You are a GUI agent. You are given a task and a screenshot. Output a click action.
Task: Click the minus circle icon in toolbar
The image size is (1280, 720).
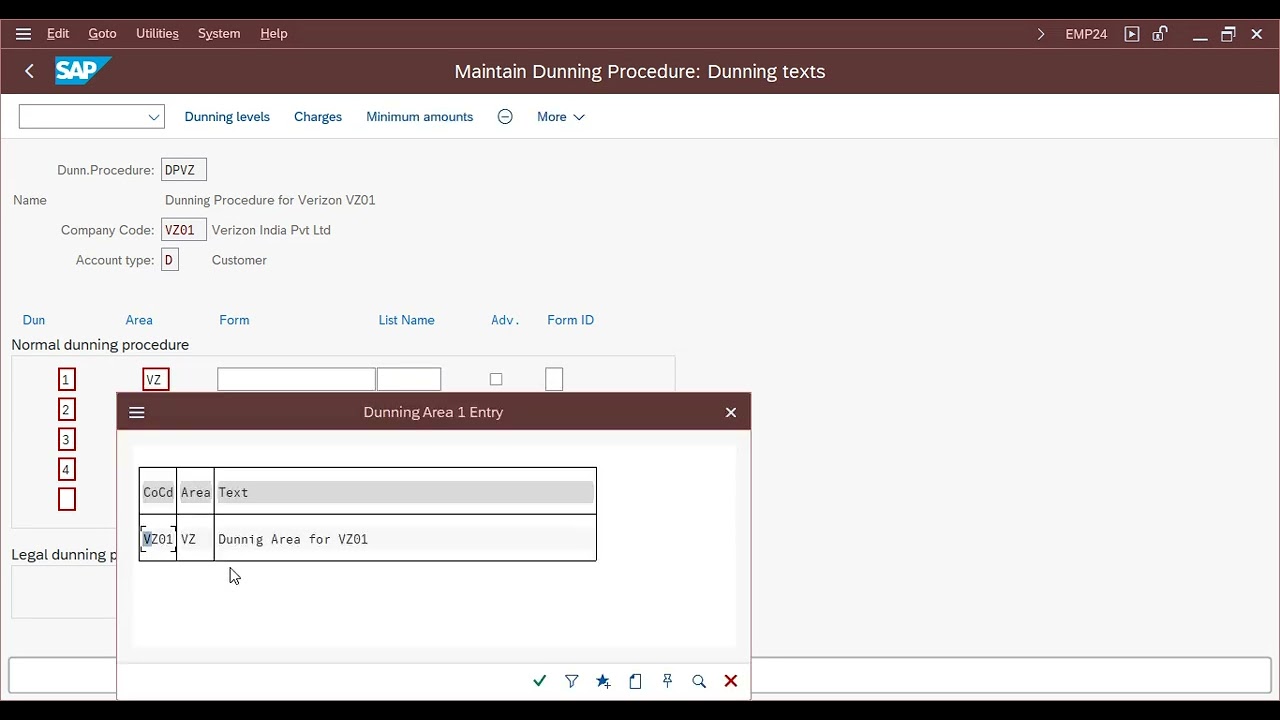click(505, 117)
